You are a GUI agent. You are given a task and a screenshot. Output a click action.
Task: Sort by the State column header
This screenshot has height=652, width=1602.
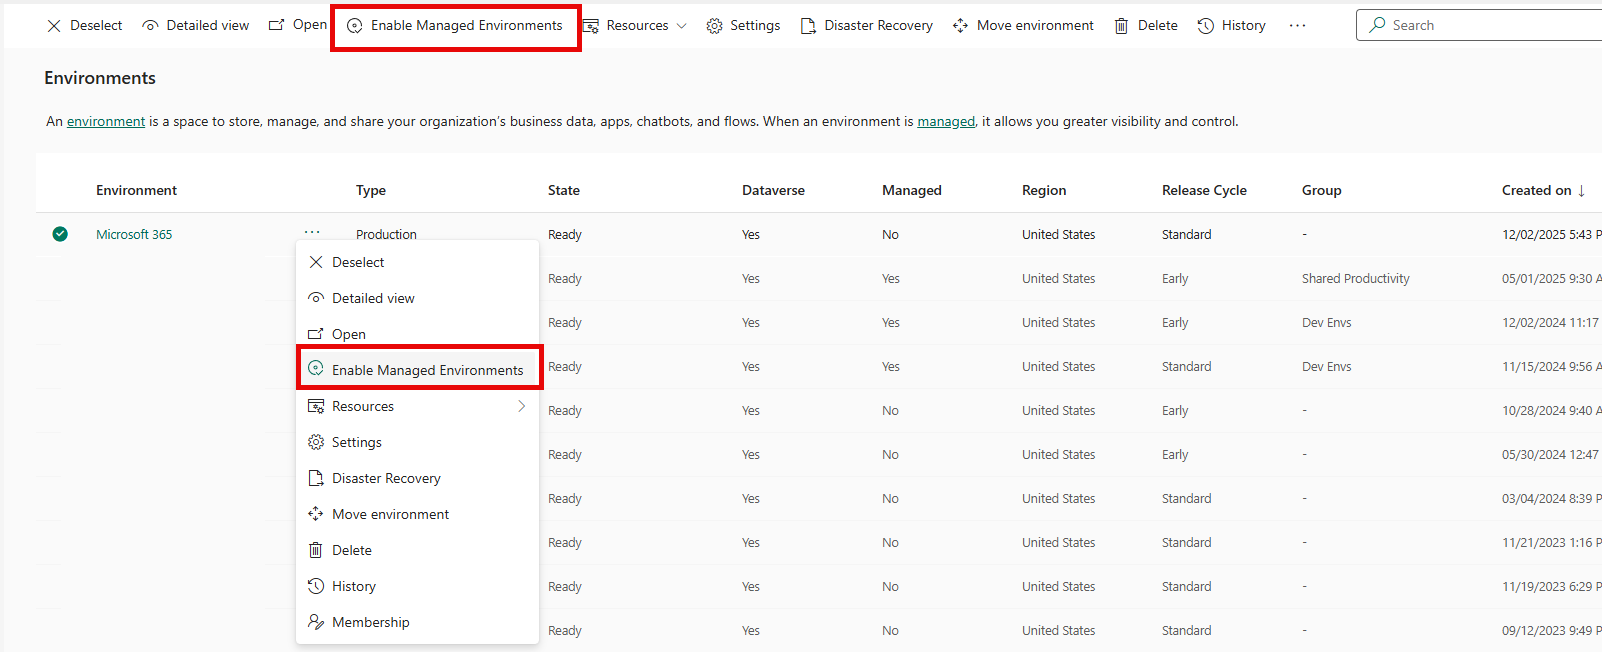pyautogui.click(x=564, y=190)
